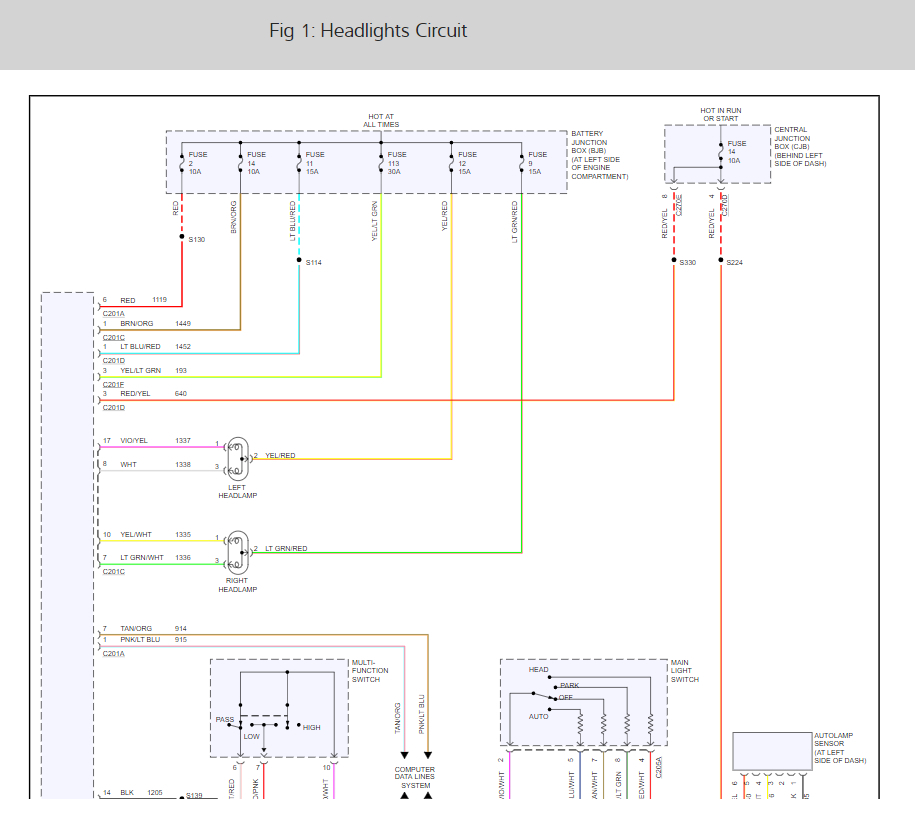This screenshot has width=915, height=816.
Task: Select the left headlamp connector symbol
Action: tap(238, 459)
